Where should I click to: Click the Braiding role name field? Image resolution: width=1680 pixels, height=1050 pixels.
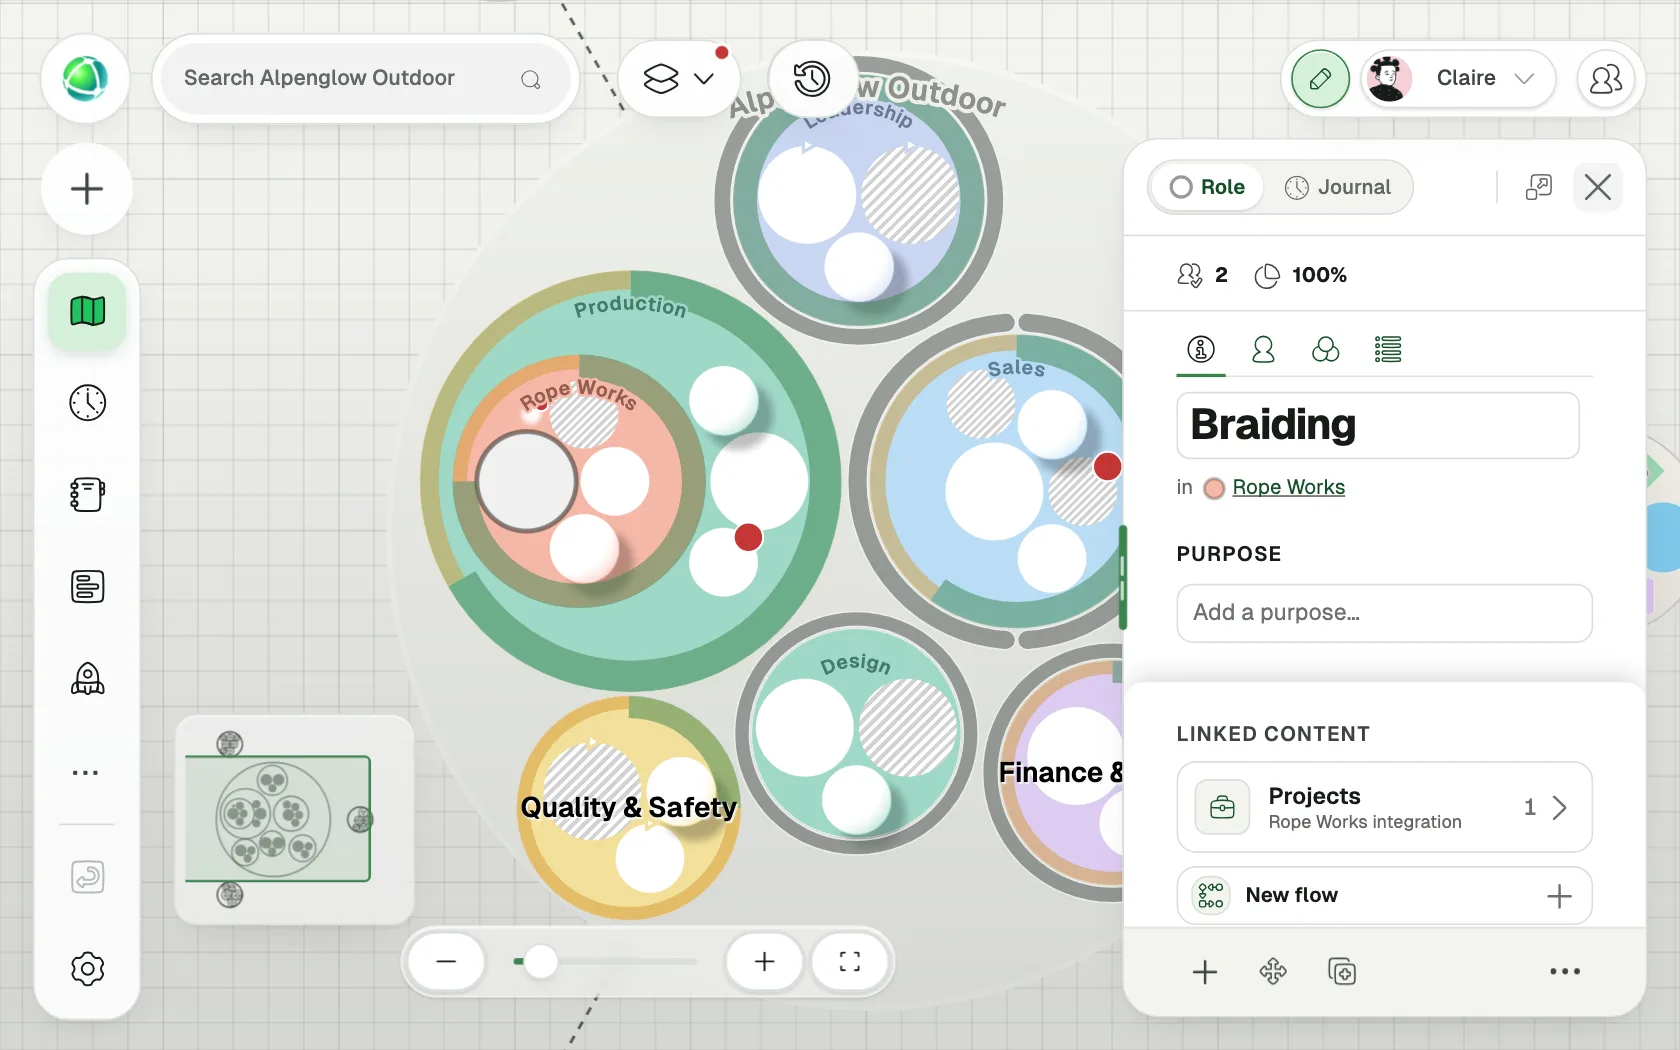click(x=1378, y=425)
